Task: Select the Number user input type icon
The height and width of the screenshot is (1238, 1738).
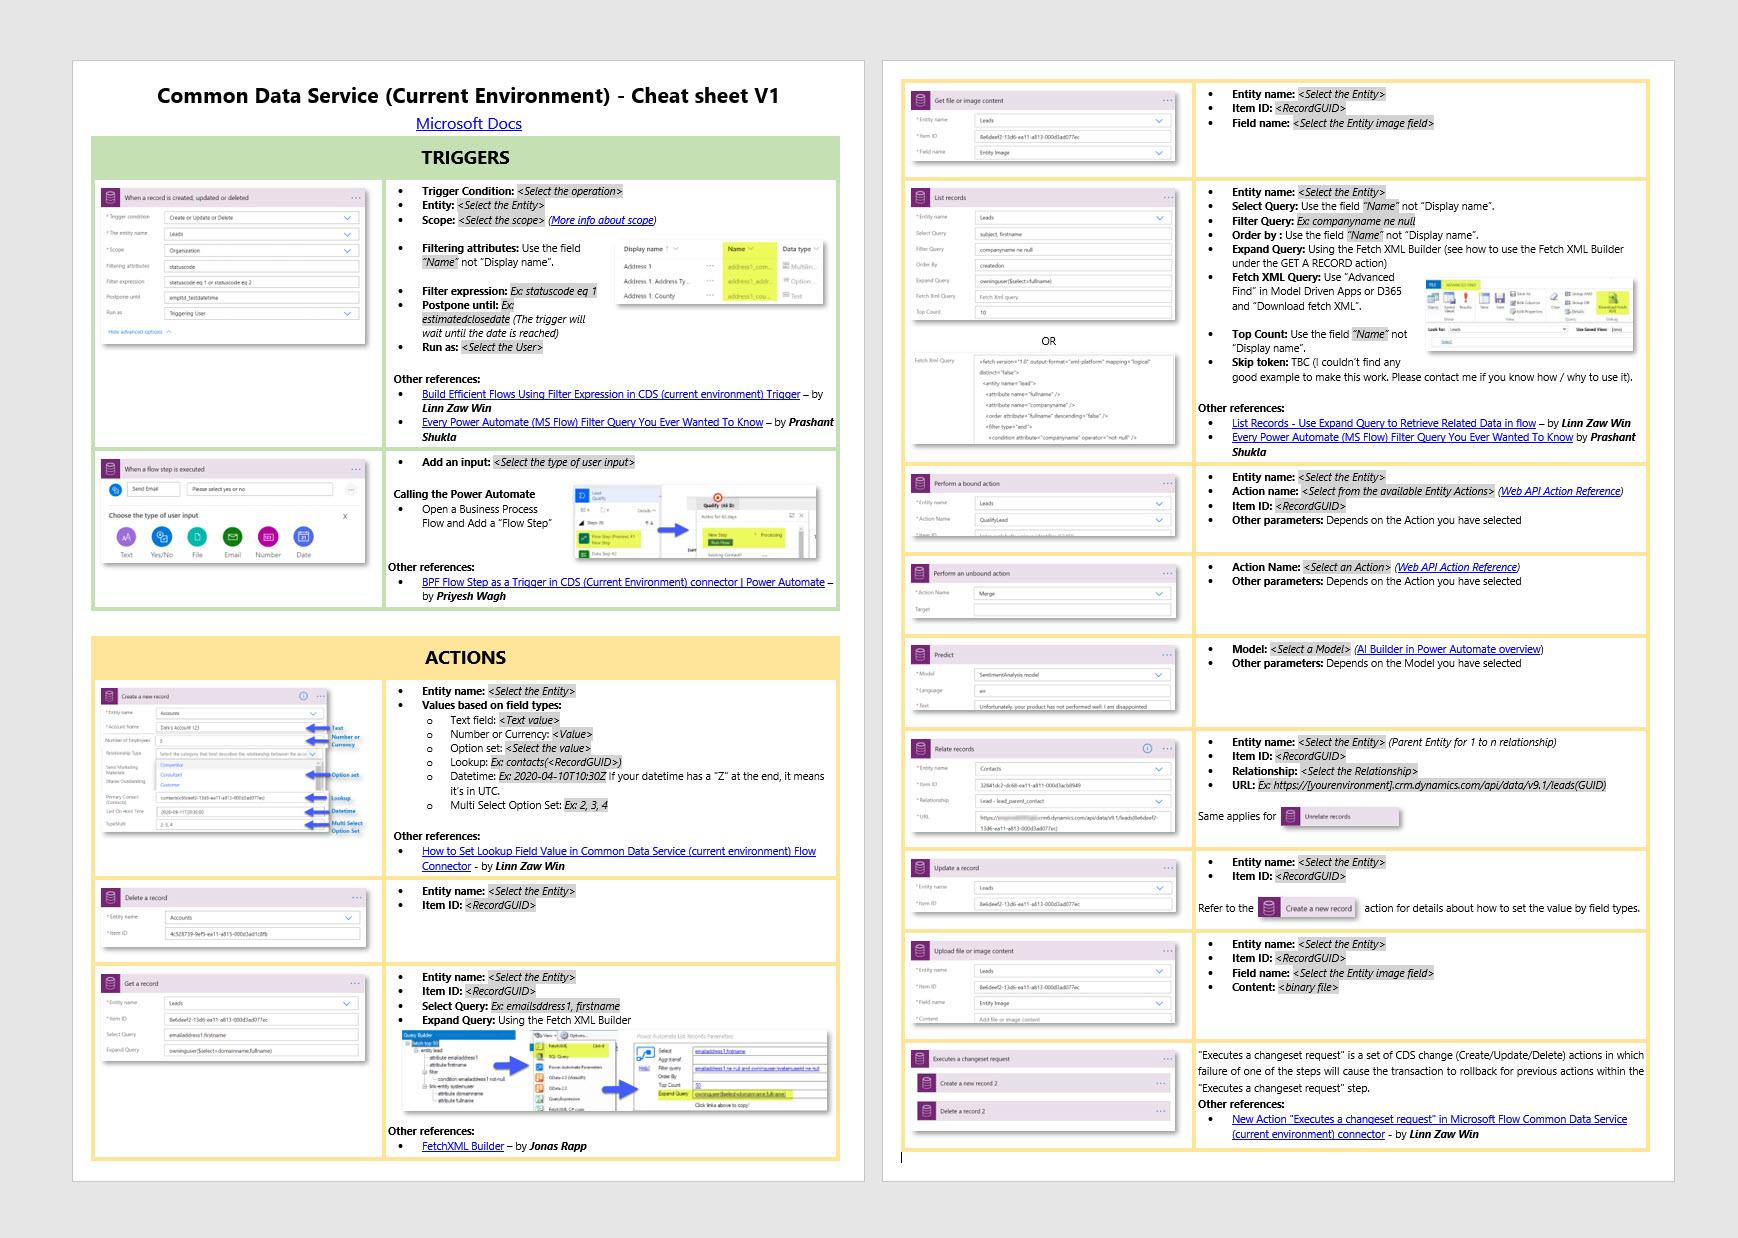Action: [268, 537]
